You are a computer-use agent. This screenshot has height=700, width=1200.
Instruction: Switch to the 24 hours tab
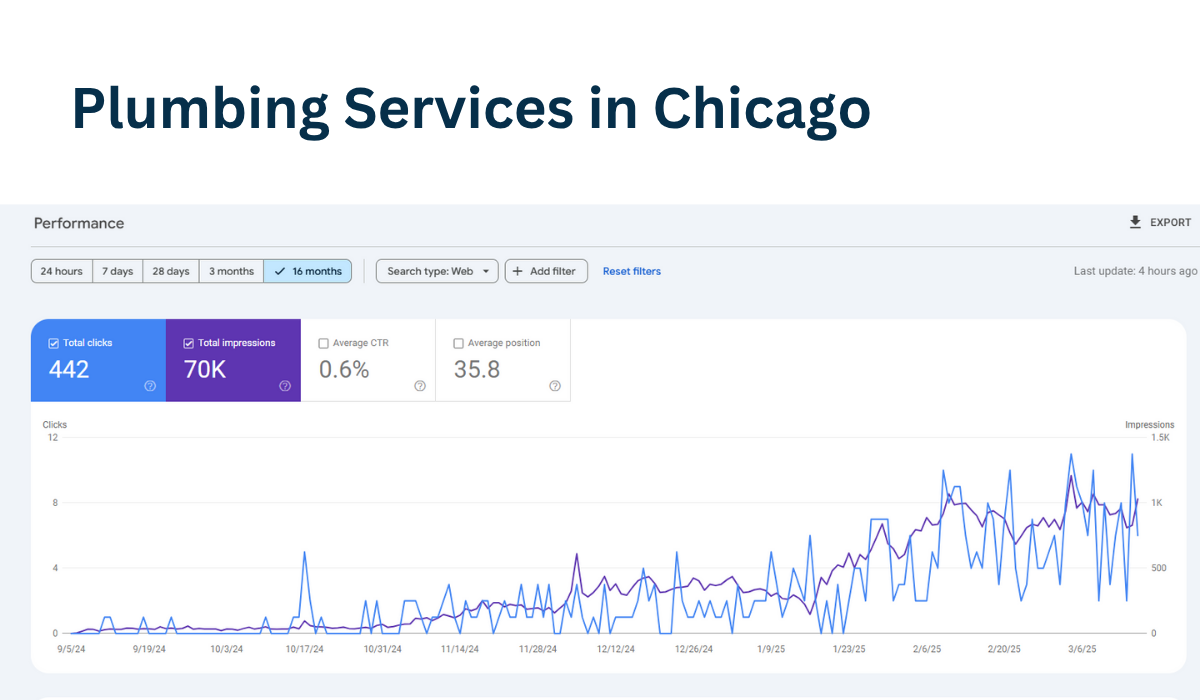61,270
